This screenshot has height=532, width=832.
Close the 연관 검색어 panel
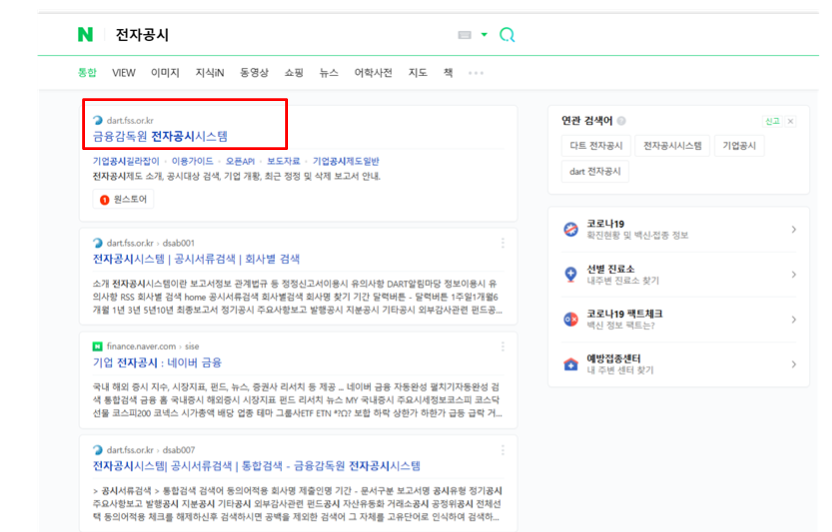pyautogui.click(x=791, y=121)
